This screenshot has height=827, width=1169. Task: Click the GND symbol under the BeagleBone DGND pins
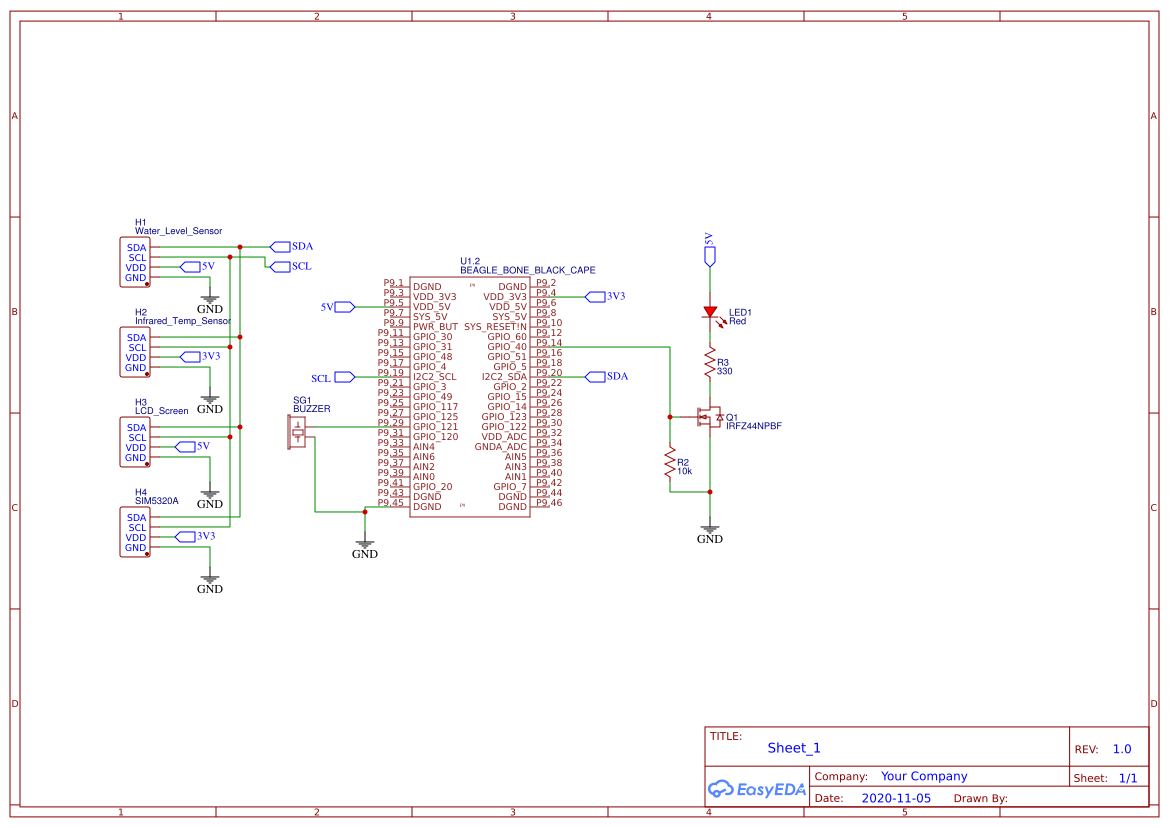[365, 547]
